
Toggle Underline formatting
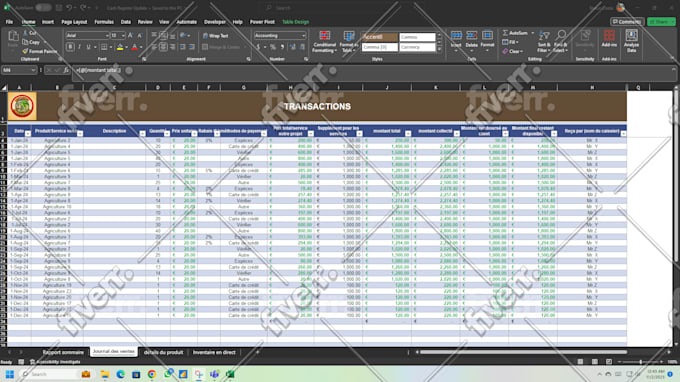[x=88, y=47]
